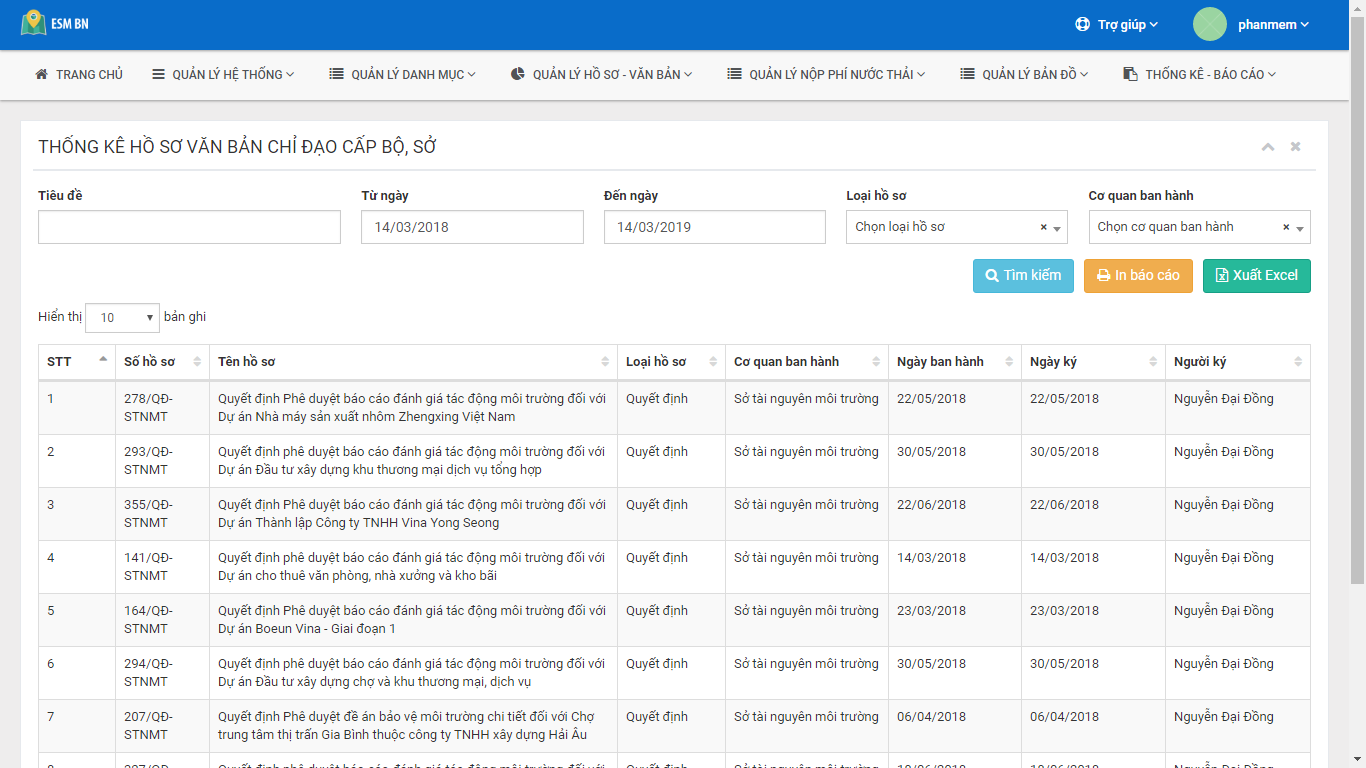The image size is (1366, 768).
Task: Click the page vertical scrollbar
Action: (x=1357, y=300)
